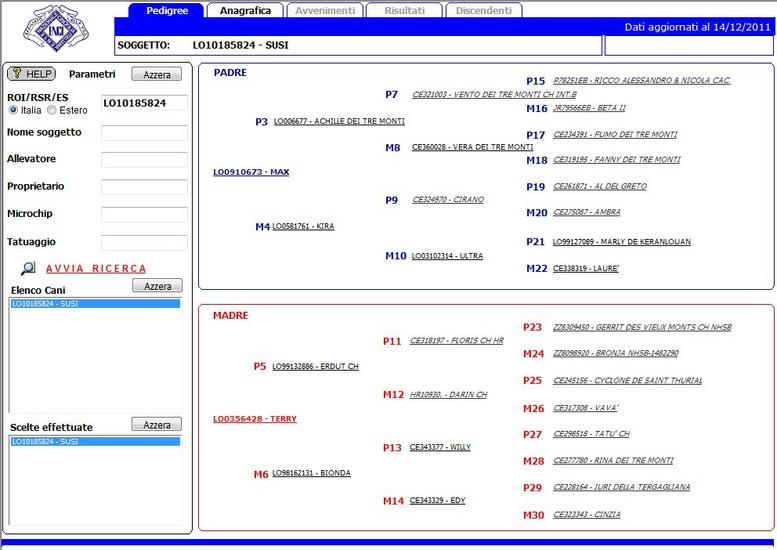Focus the Microchip input field
777x550 pixels.
tap(144, 214)
